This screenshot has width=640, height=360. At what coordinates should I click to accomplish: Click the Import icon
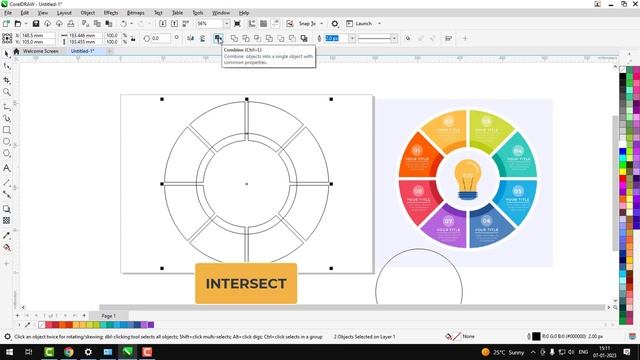click(x=162, y=24)
